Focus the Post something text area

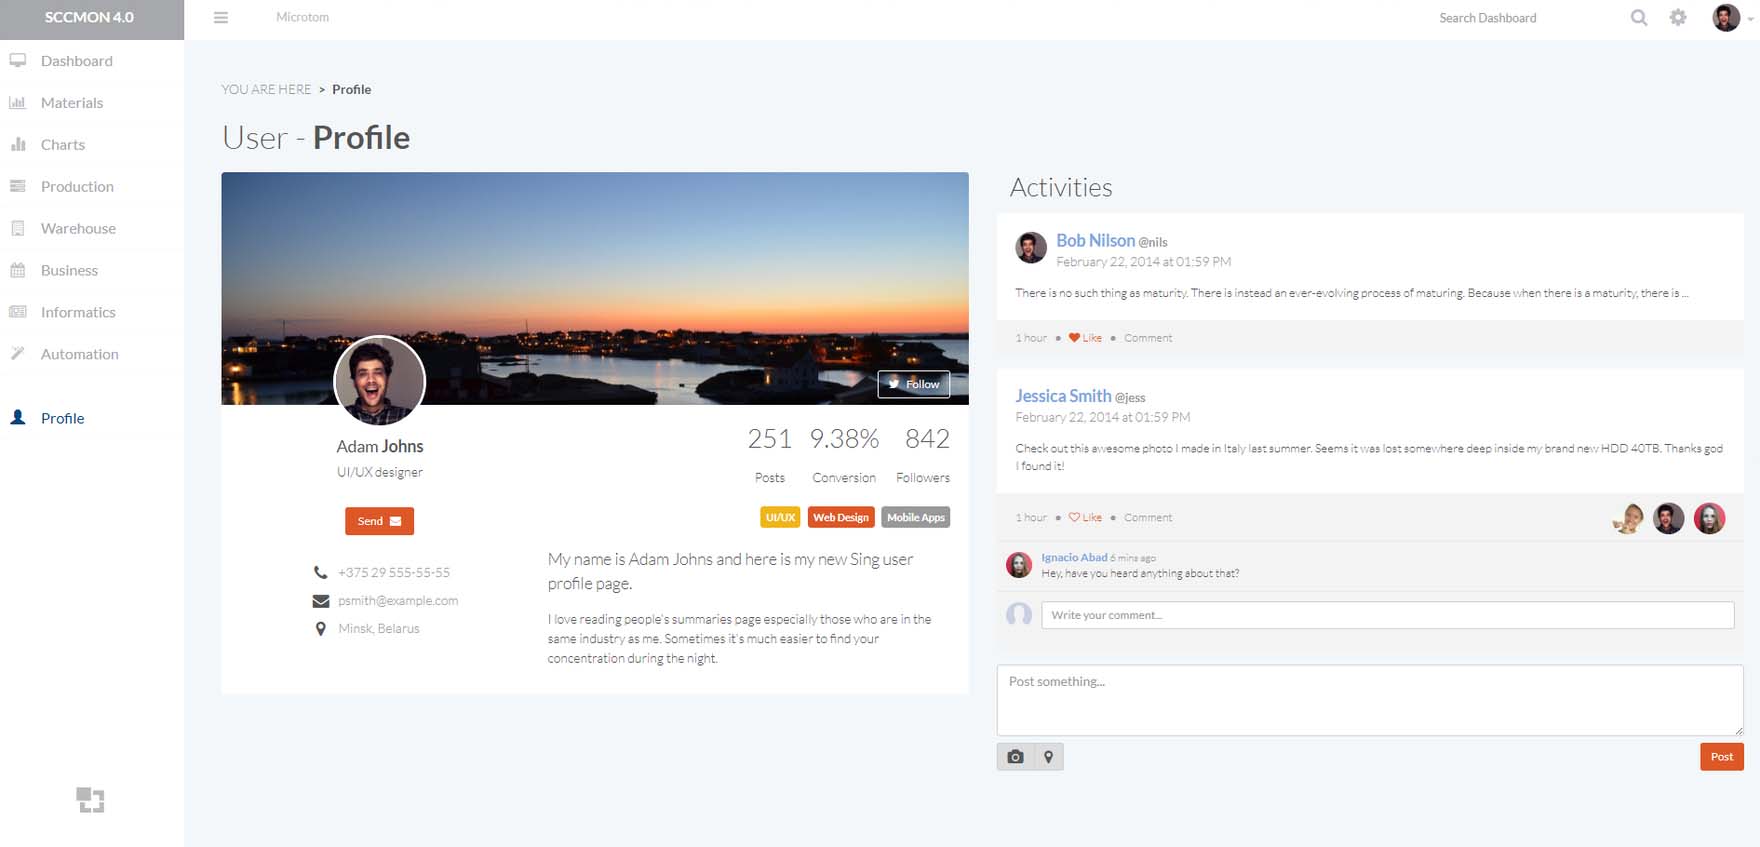[1370, 700]
